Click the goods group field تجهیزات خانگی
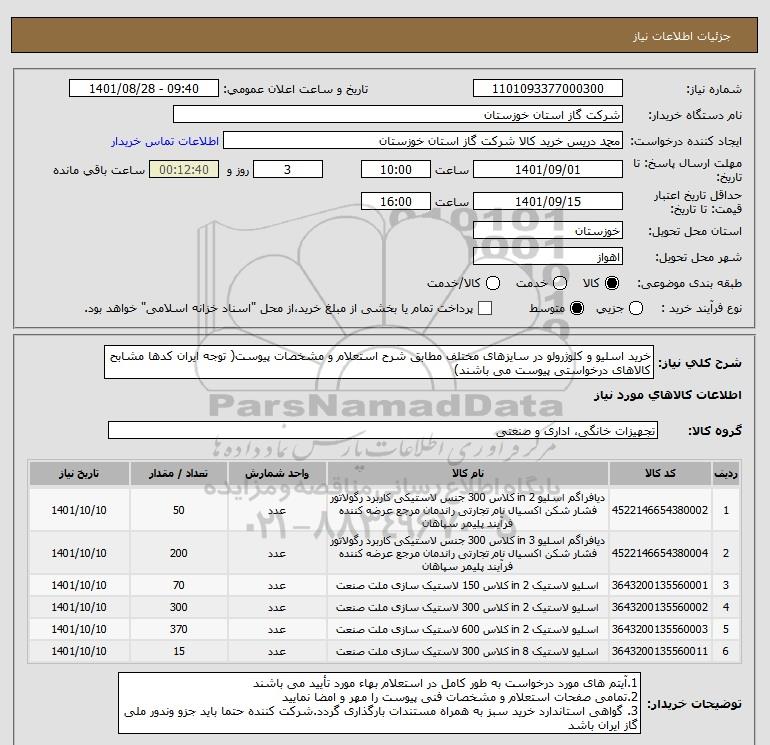 click(383, 431)
